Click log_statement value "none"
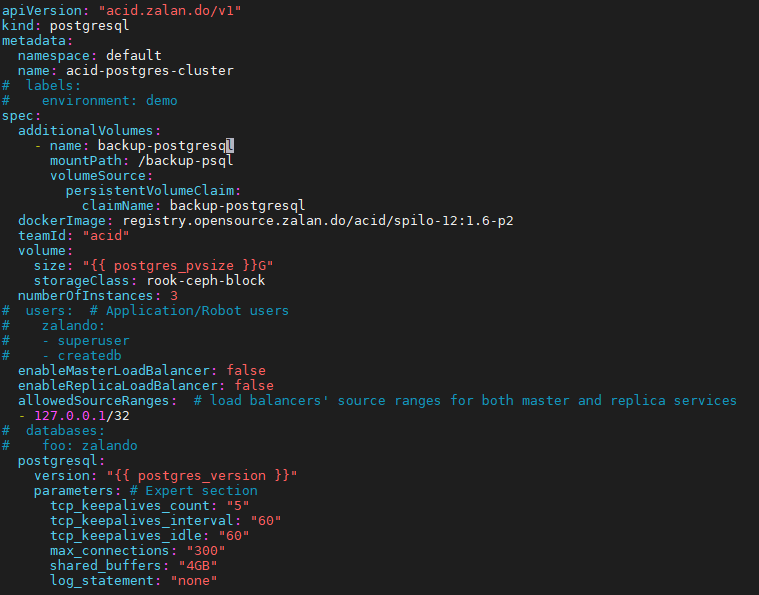 click(x=194, y=581)
